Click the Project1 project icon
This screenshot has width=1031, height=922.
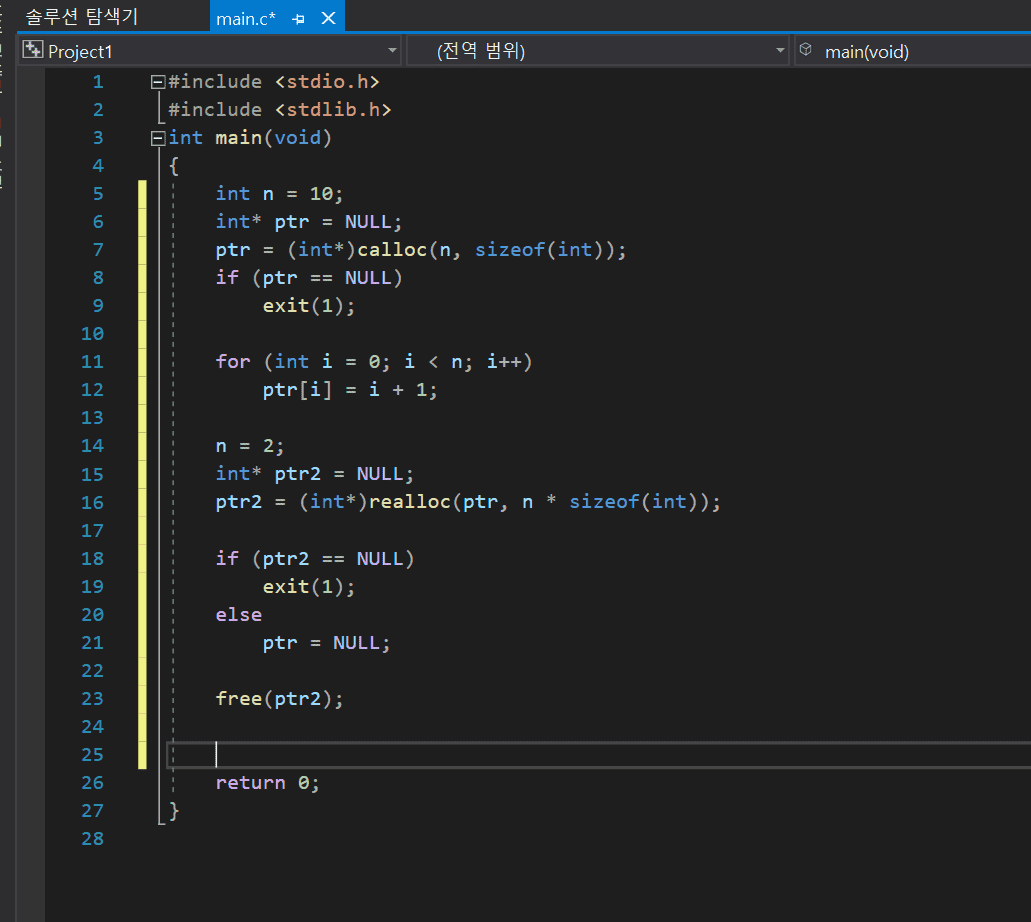click(x=33, y=50)
